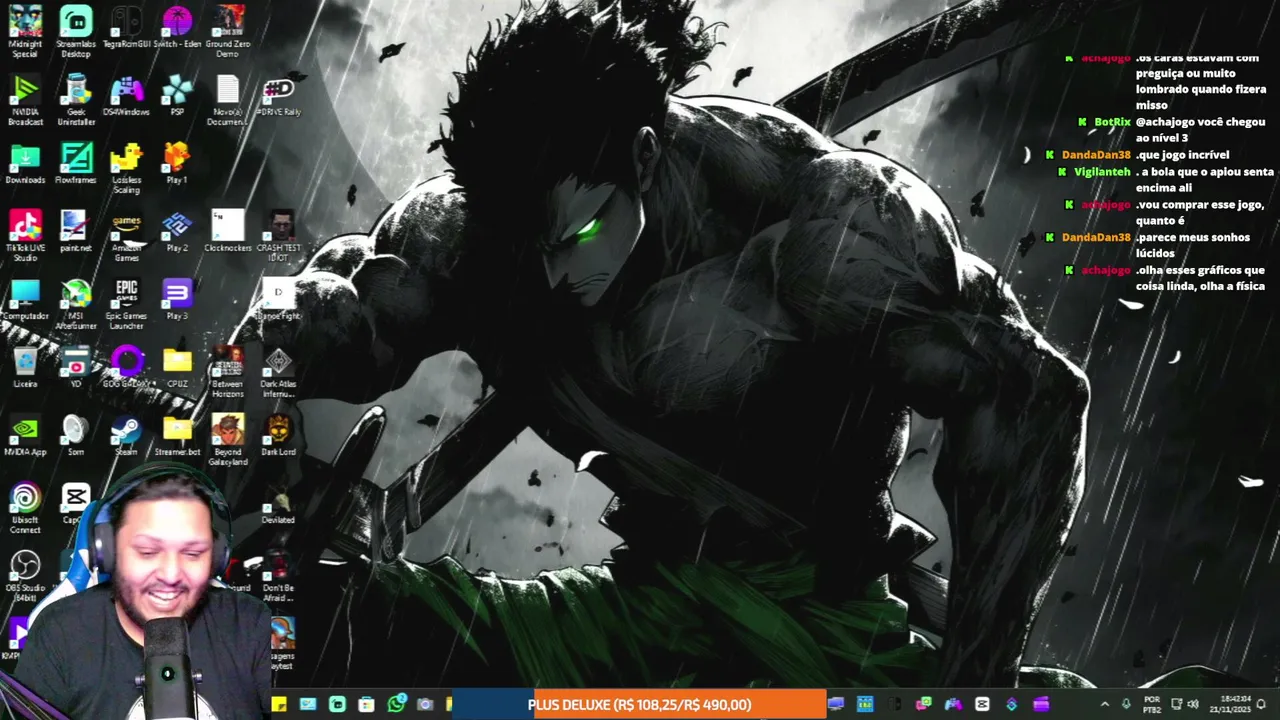Open the Computador shortcut
1280x720 pixels.
pos(25,300)
